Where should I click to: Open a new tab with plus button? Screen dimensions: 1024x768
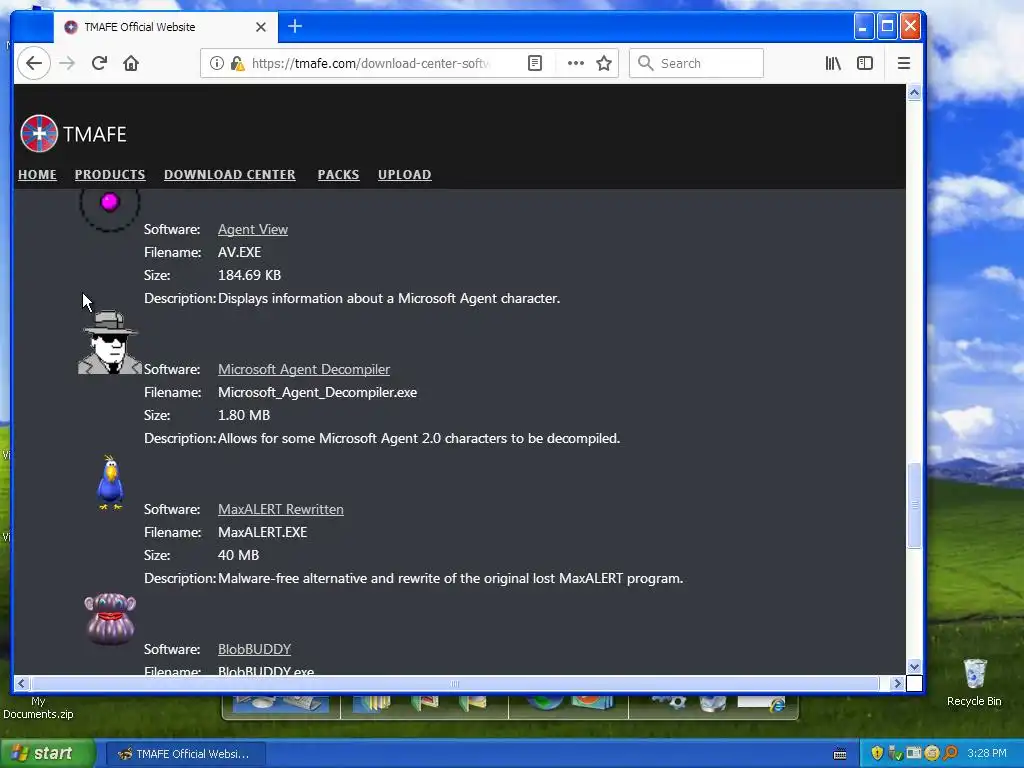pyautogui.click(x=295, y=26)
